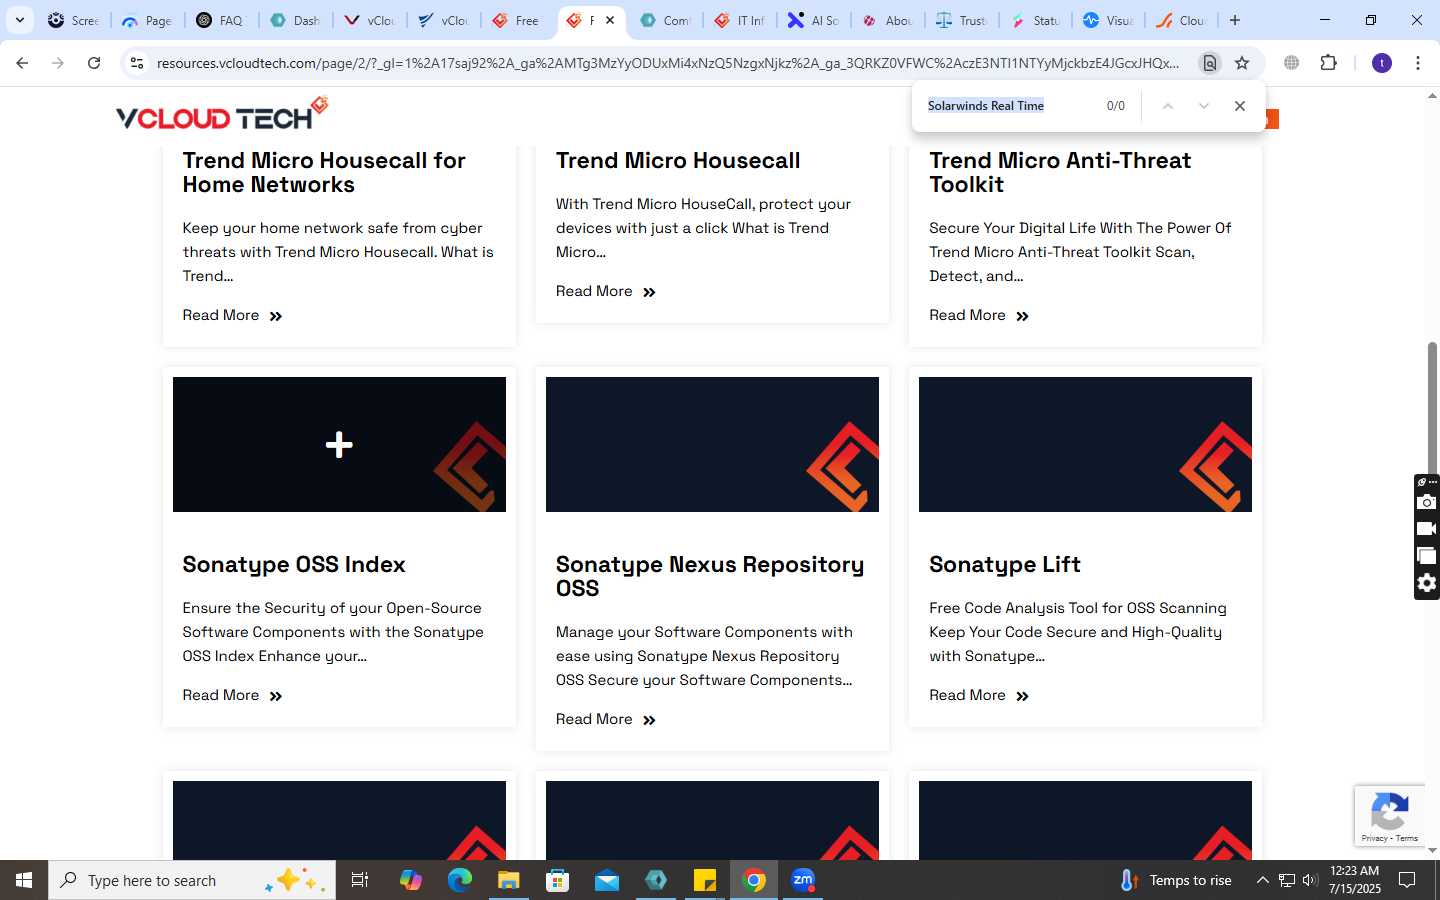This screenshot has height=900, width=1440.
Task: Switch to the FAQ tab
Action: 220,20
